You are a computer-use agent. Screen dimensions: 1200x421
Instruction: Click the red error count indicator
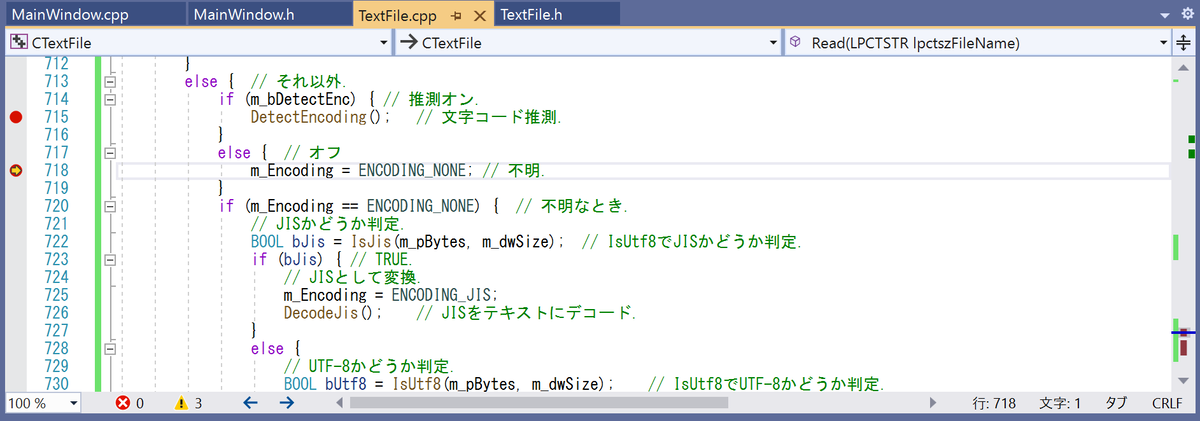click(x=131, y=403)
